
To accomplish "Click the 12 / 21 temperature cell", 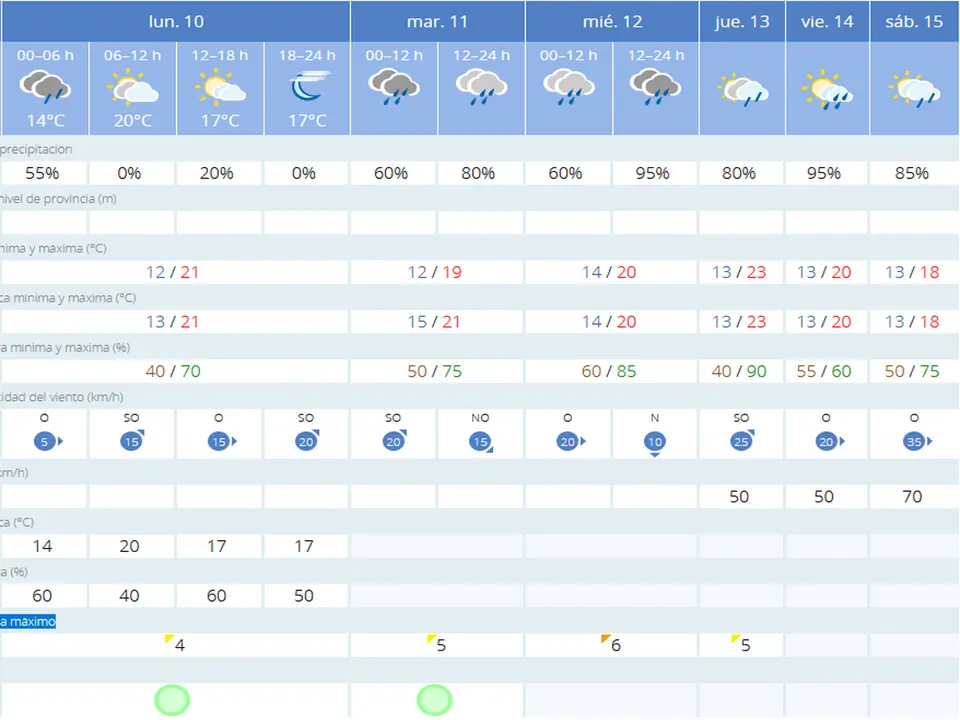I will (x=174, y=272).
